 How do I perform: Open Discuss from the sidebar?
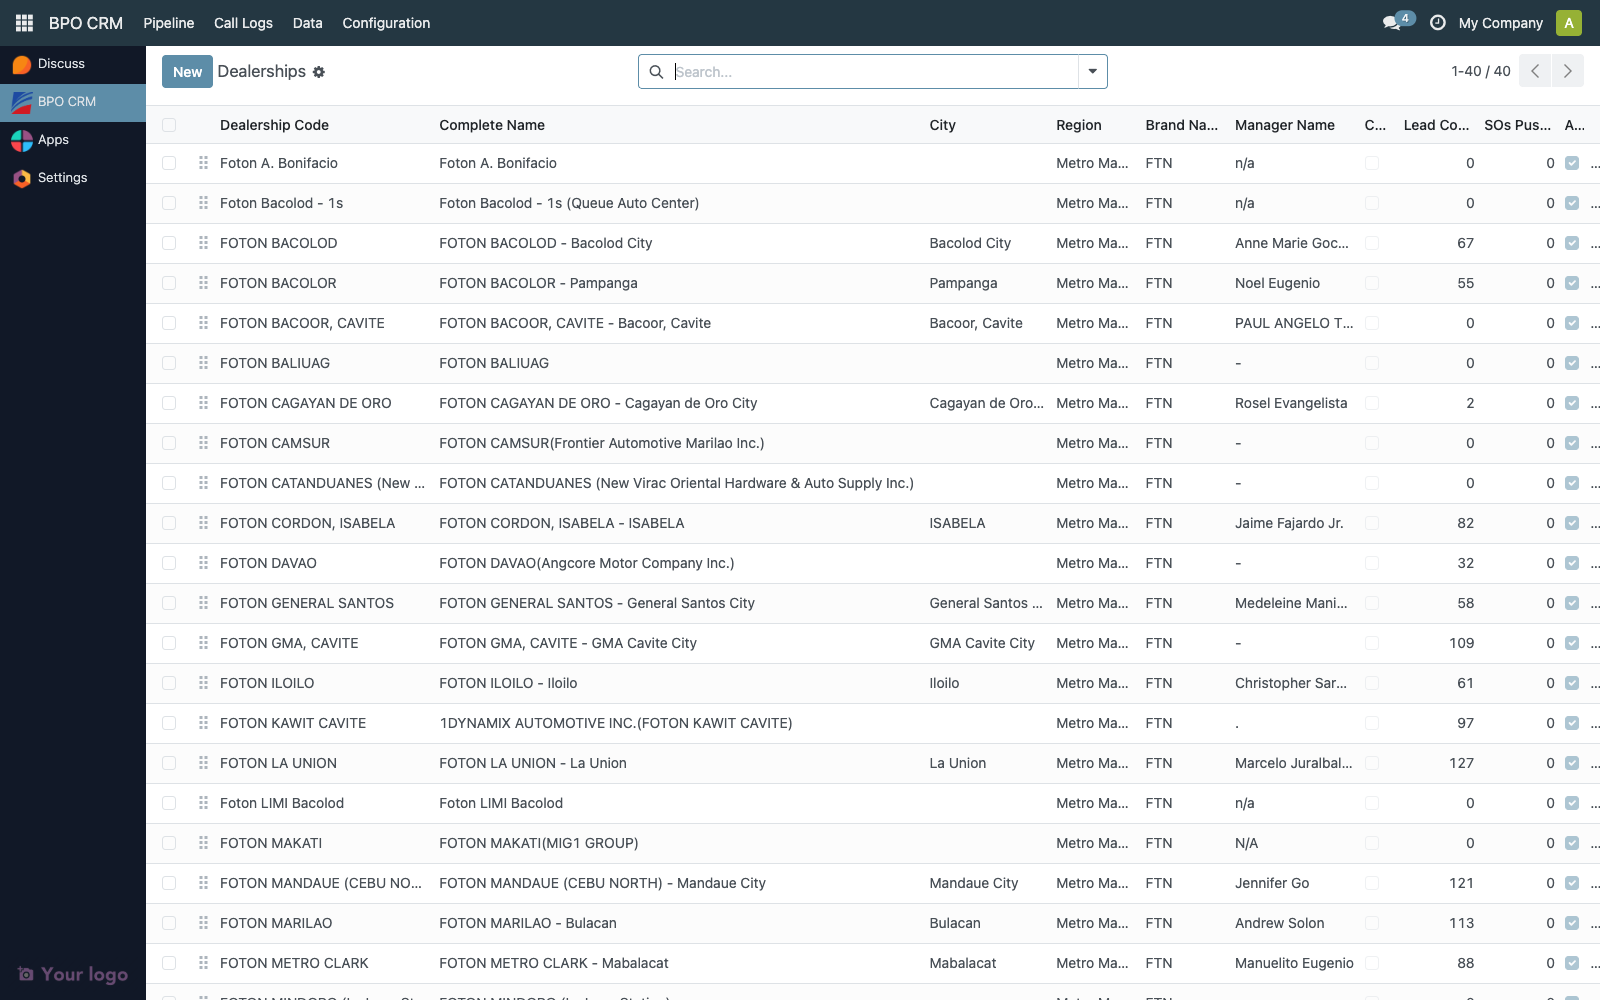point(60,63)
